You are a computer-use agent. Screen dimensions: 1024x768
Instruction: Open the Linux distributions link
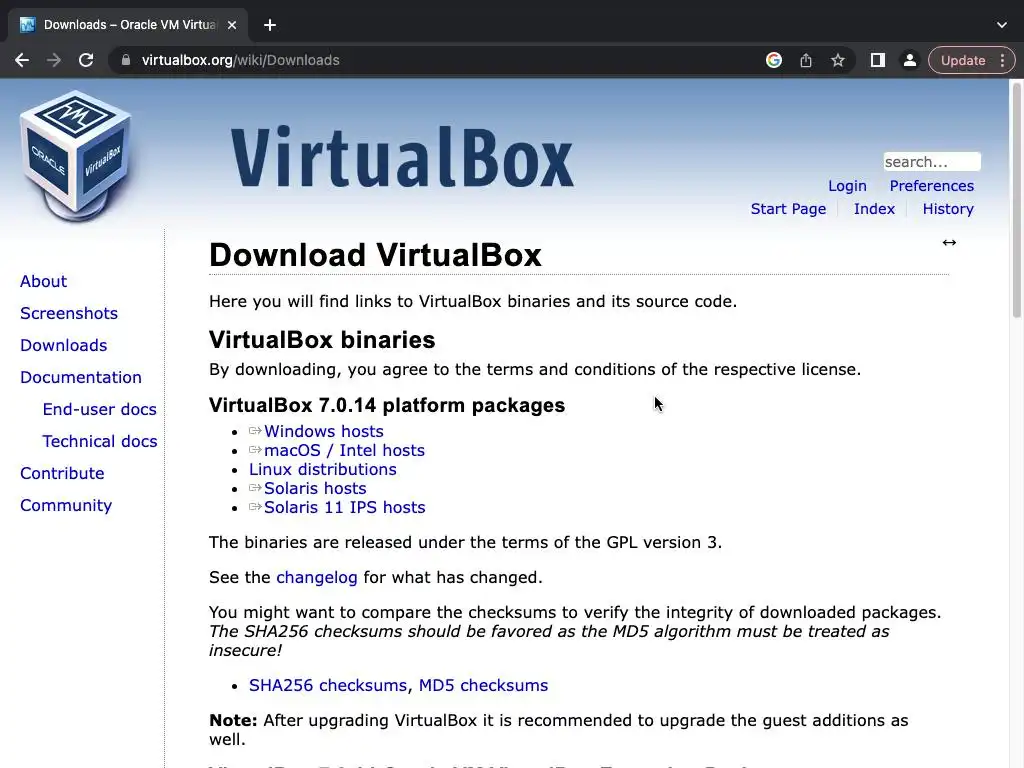point(323,470)
